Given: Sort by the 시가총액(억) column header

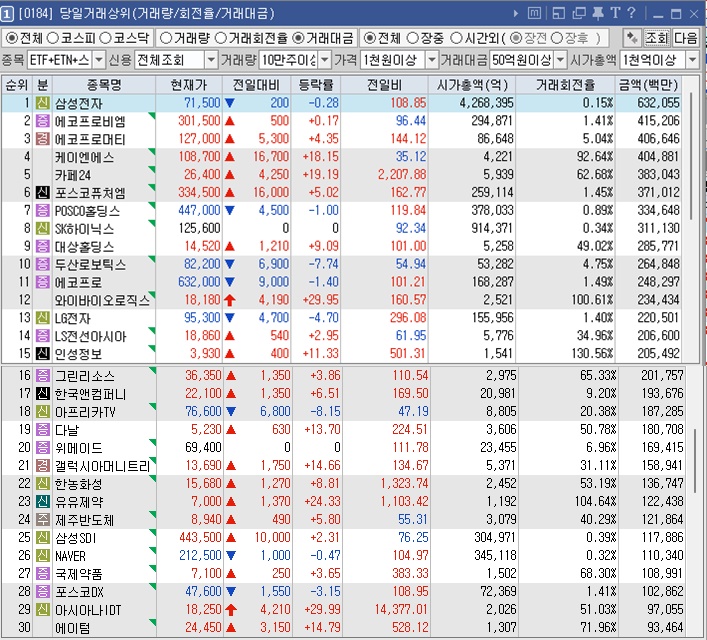Looking at the screenshot, I should [x=472, y=85].
